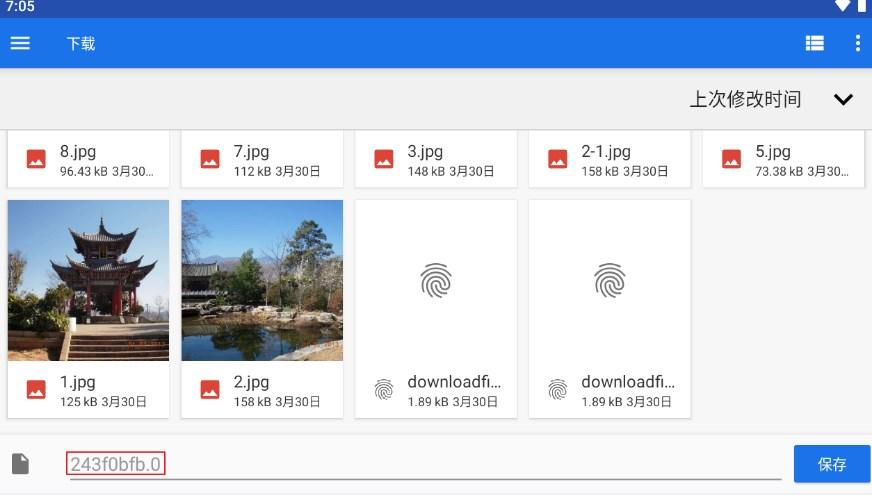Click the document icon left of filename field

[20, 464]
